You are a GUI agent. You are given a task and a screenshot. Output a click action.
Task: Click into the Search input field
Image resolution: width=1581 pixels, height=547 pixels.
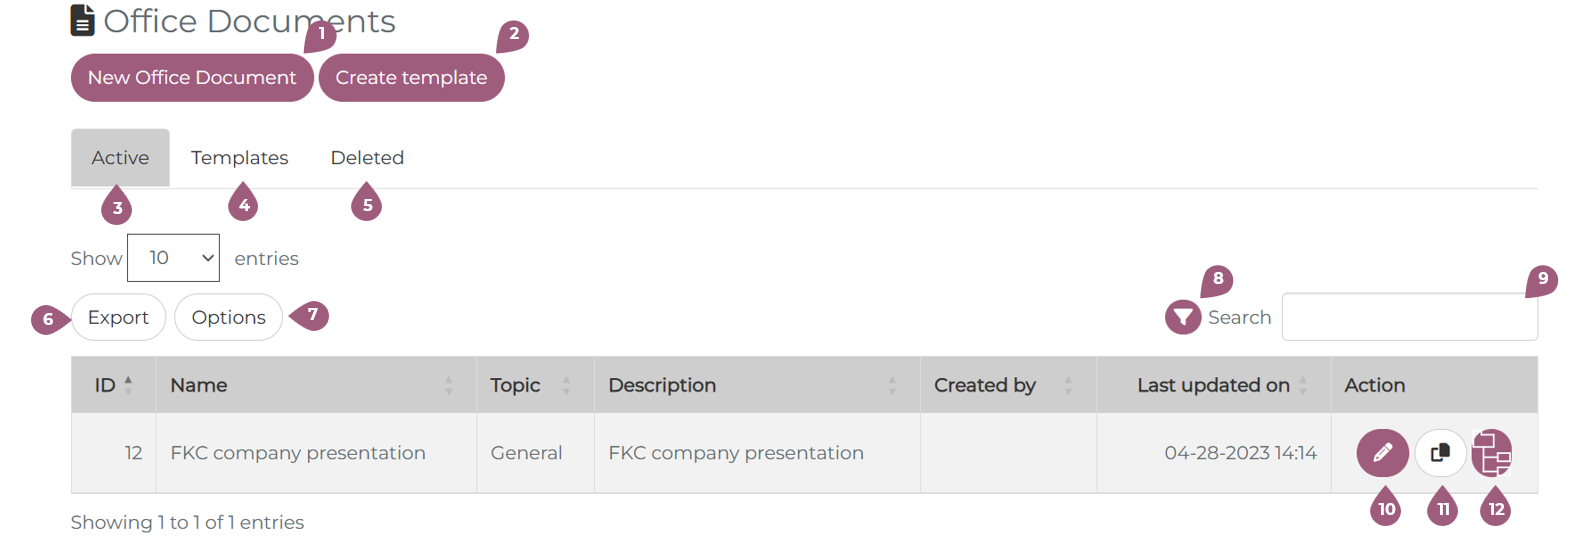1409,317
